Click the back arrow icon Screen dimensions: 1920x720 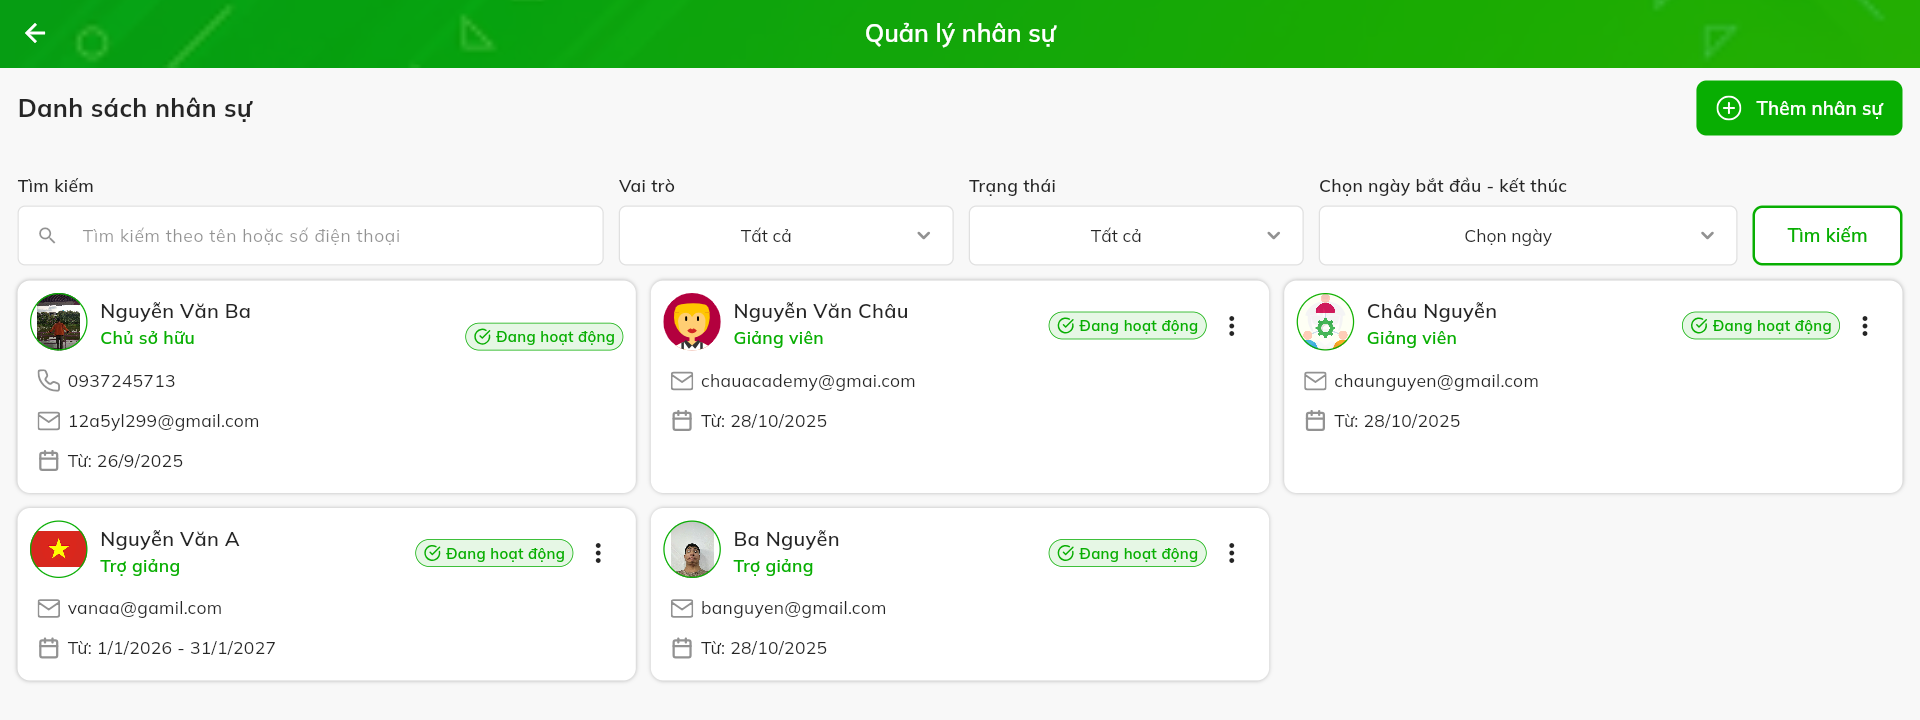pos(35,33)
